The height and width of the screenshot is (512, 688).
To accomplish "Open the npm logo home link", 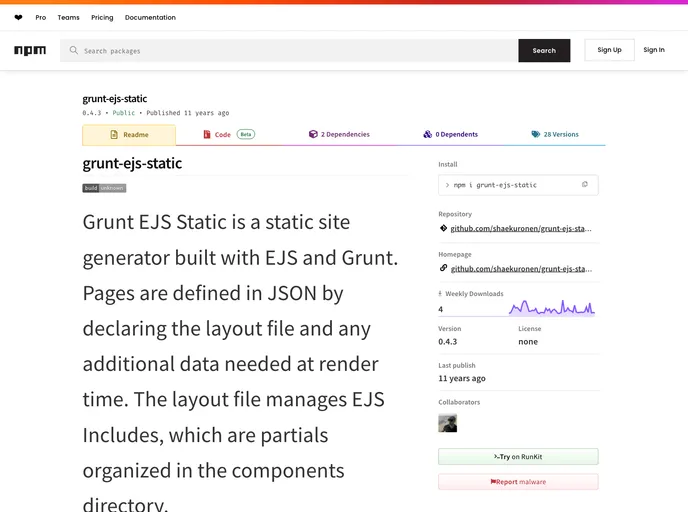I will click(30, 50).
